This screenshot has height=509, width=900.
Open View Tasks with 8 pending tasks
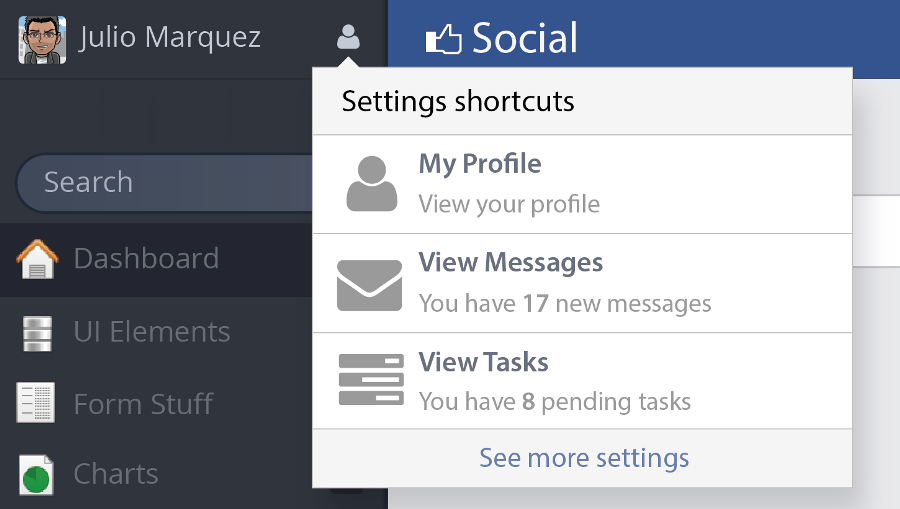(x=582, y=381)
